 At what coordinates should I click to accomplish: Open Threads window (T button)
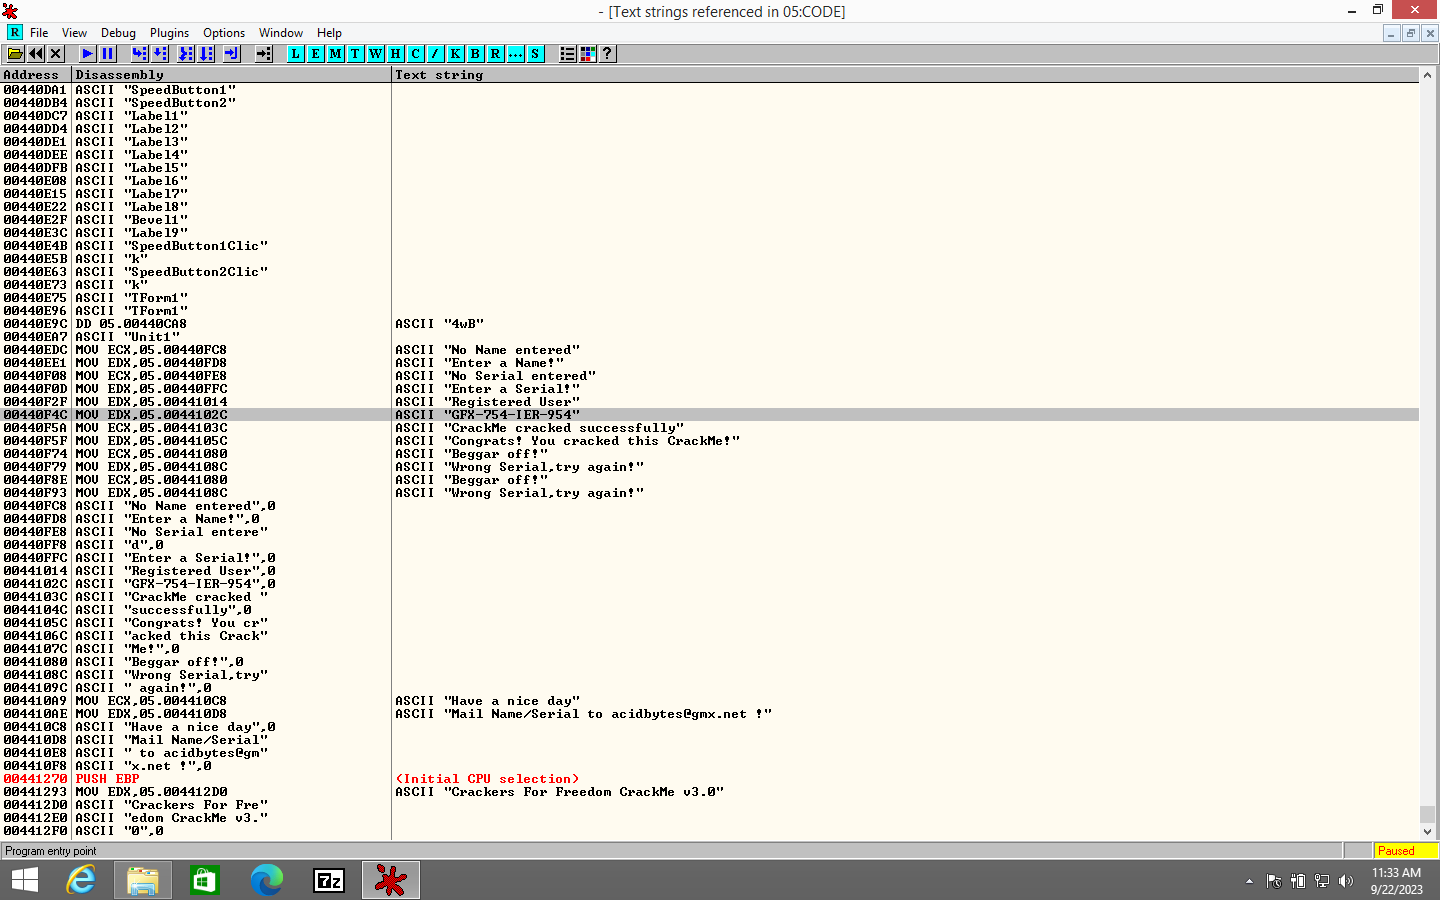coord(356,54)
